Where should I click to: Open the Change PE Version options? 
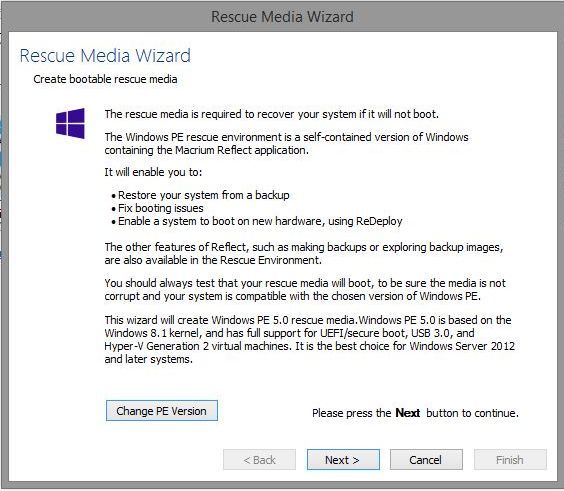tap(162, 411)
